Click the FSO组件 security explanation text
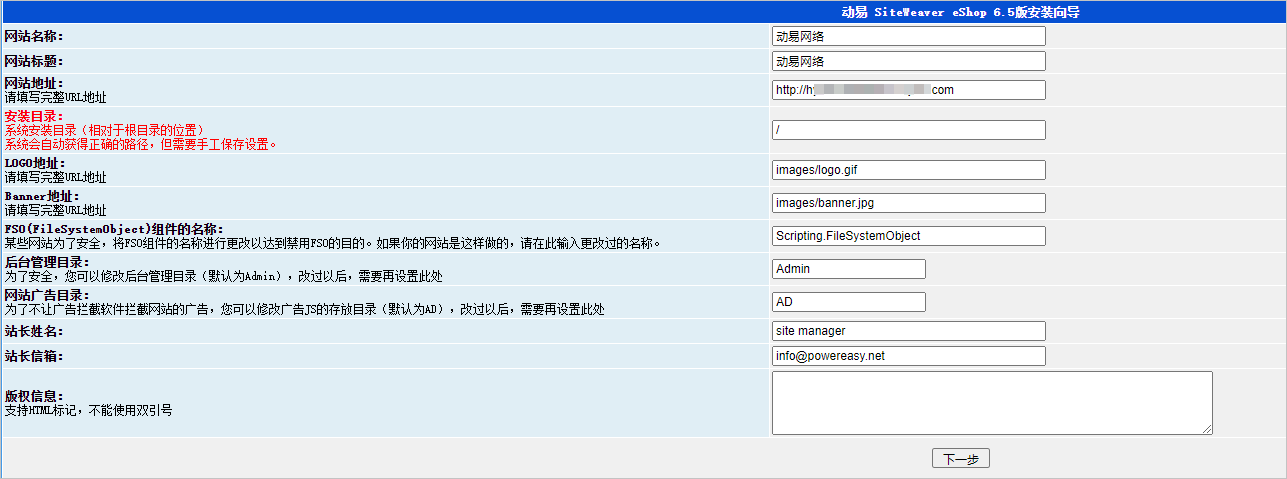The image size is (1287, 479). pyautogui.click(x=333, y=243)
